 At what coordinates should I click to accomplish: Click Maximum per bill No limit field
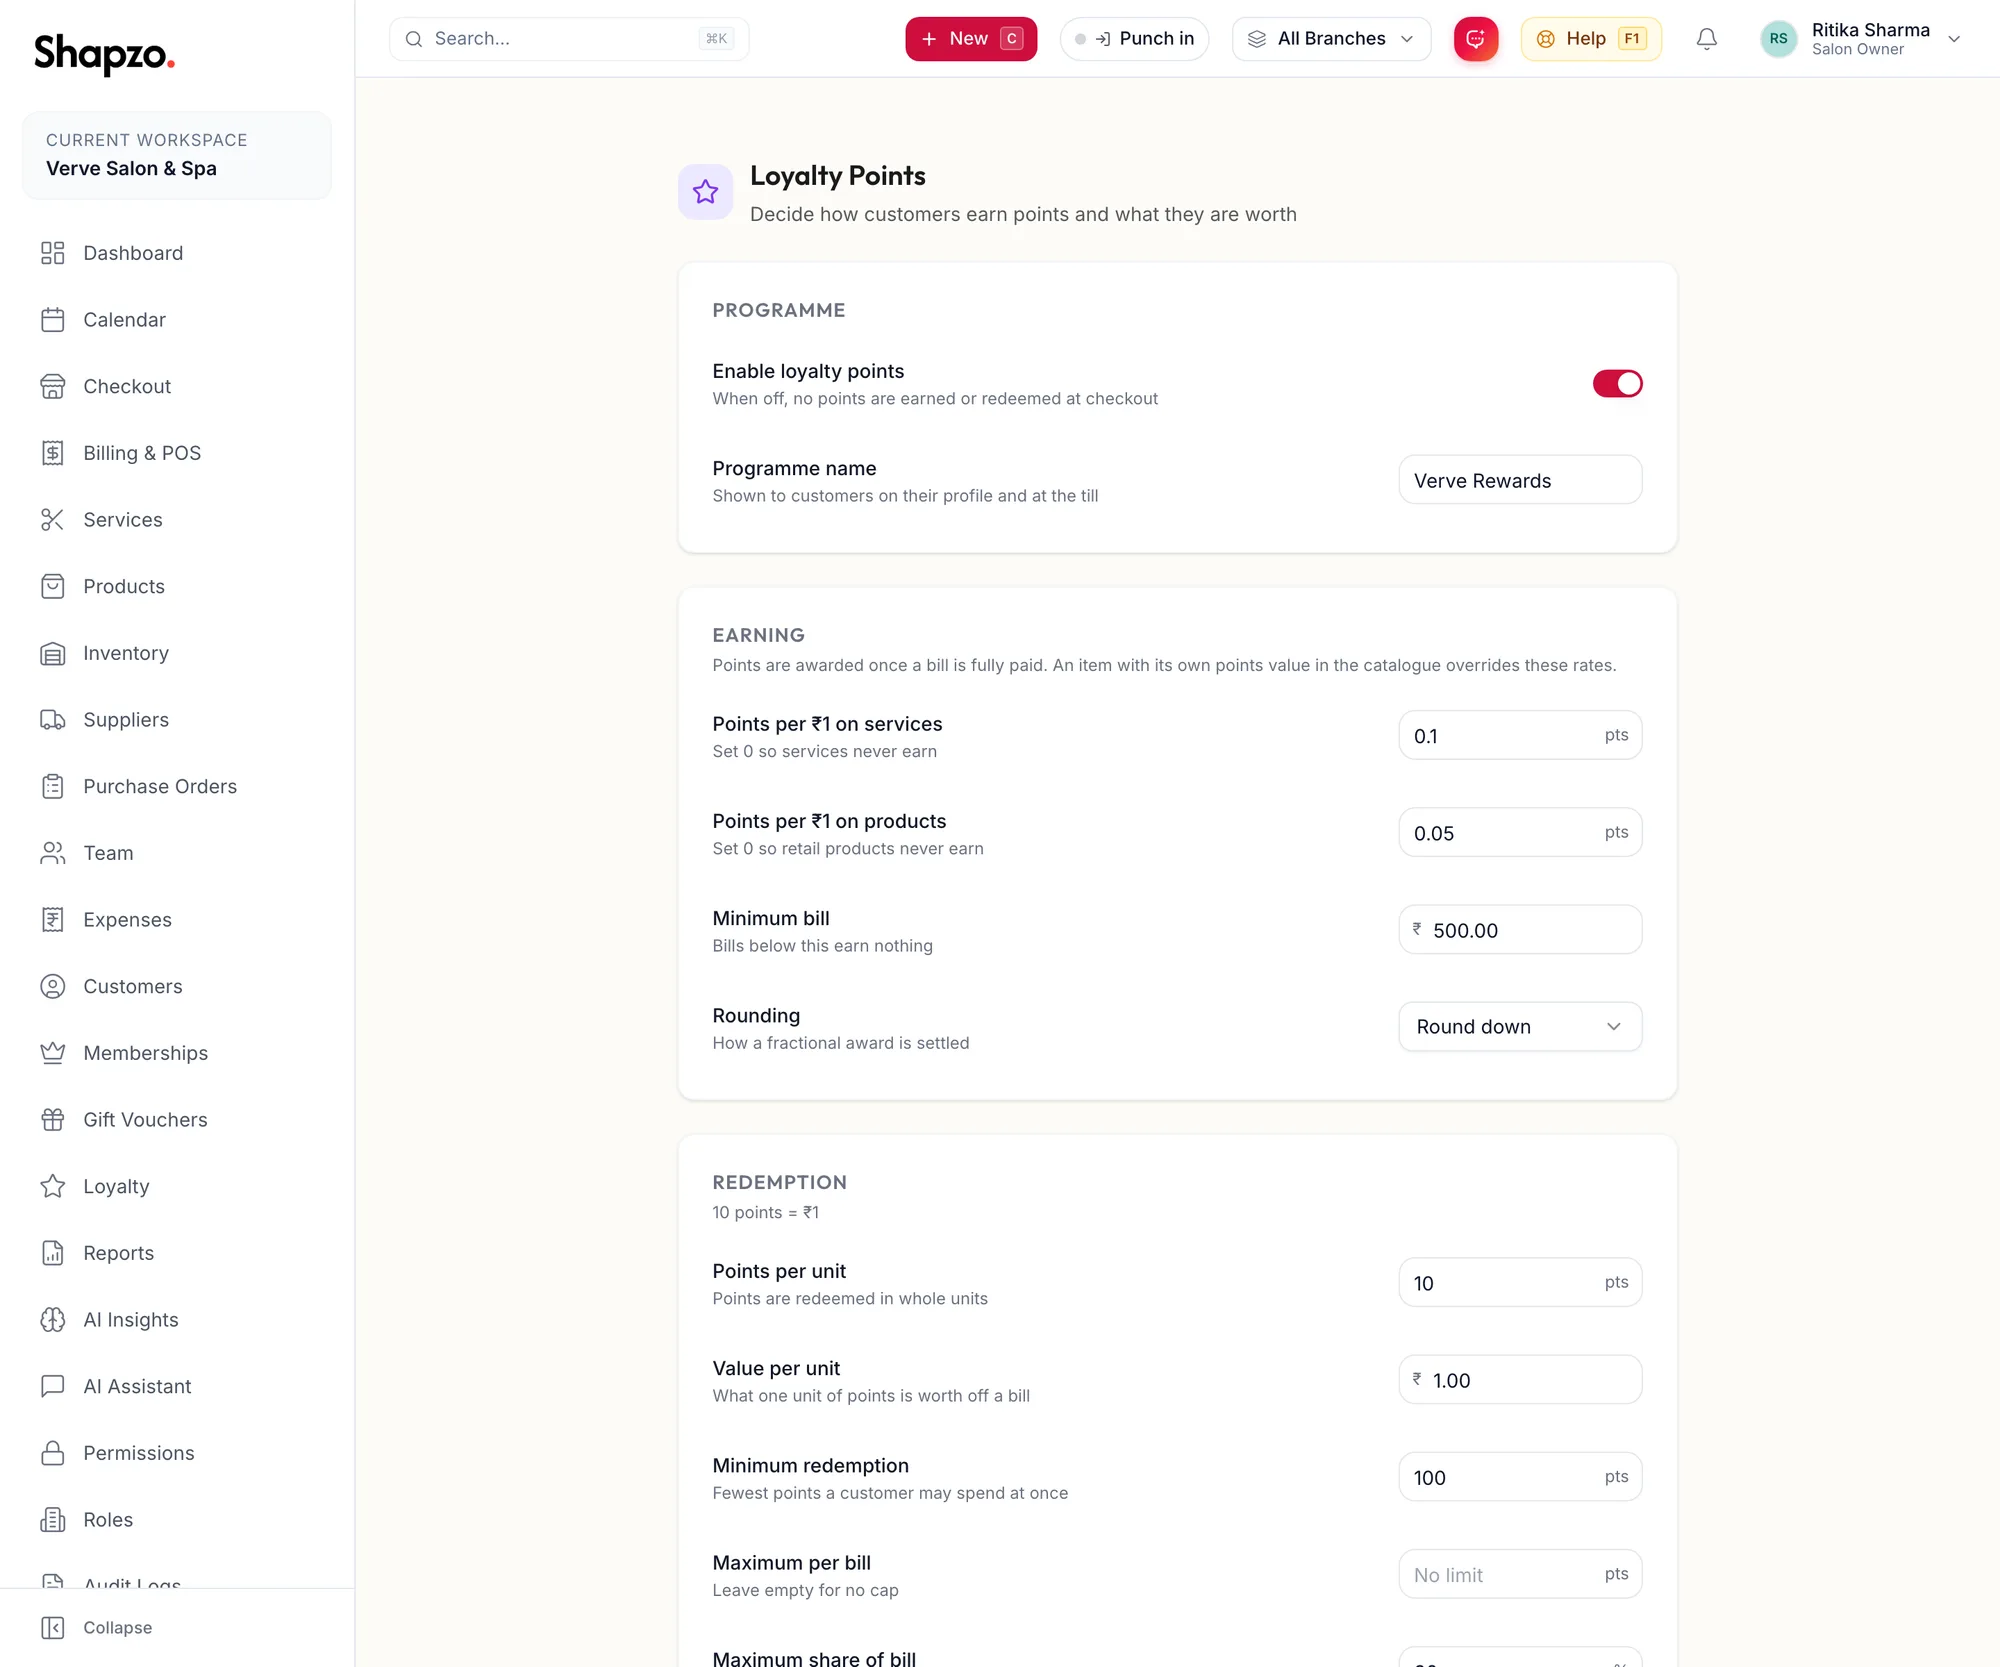(1520, 1575)
